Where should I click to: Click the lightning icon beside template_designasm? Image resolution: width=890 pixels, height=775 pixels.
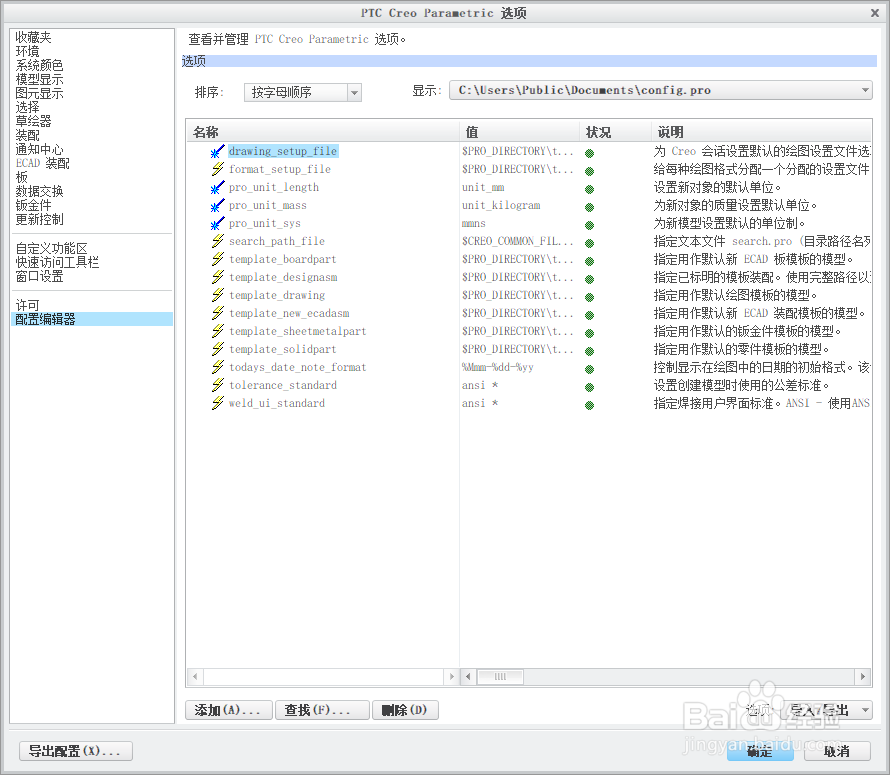pos(217,278)
